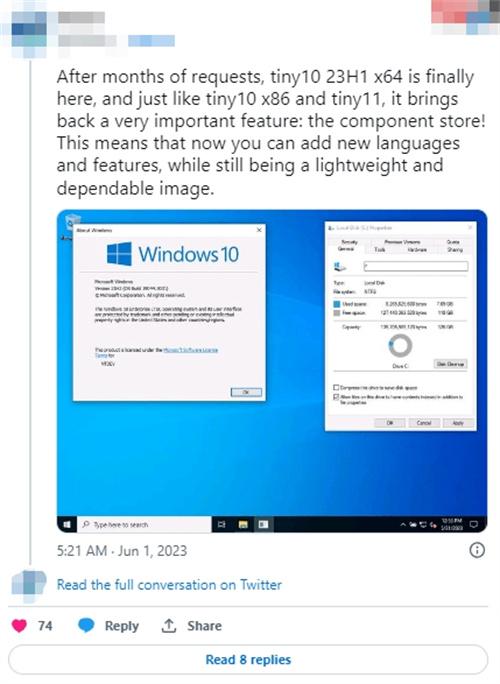
Task: Open the tweet info circle icon
Action: (x=477, y=550)
